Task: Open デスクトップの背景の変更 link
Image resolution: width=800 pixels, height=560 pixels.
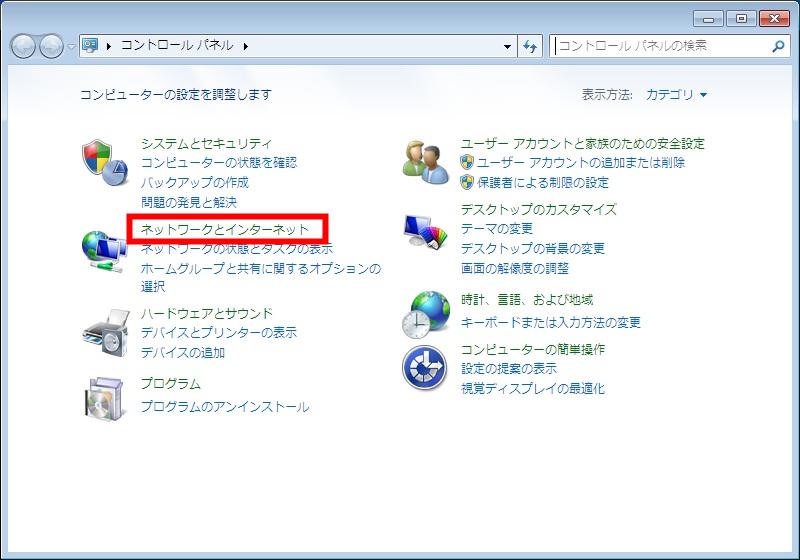Action: coord(533,248)
